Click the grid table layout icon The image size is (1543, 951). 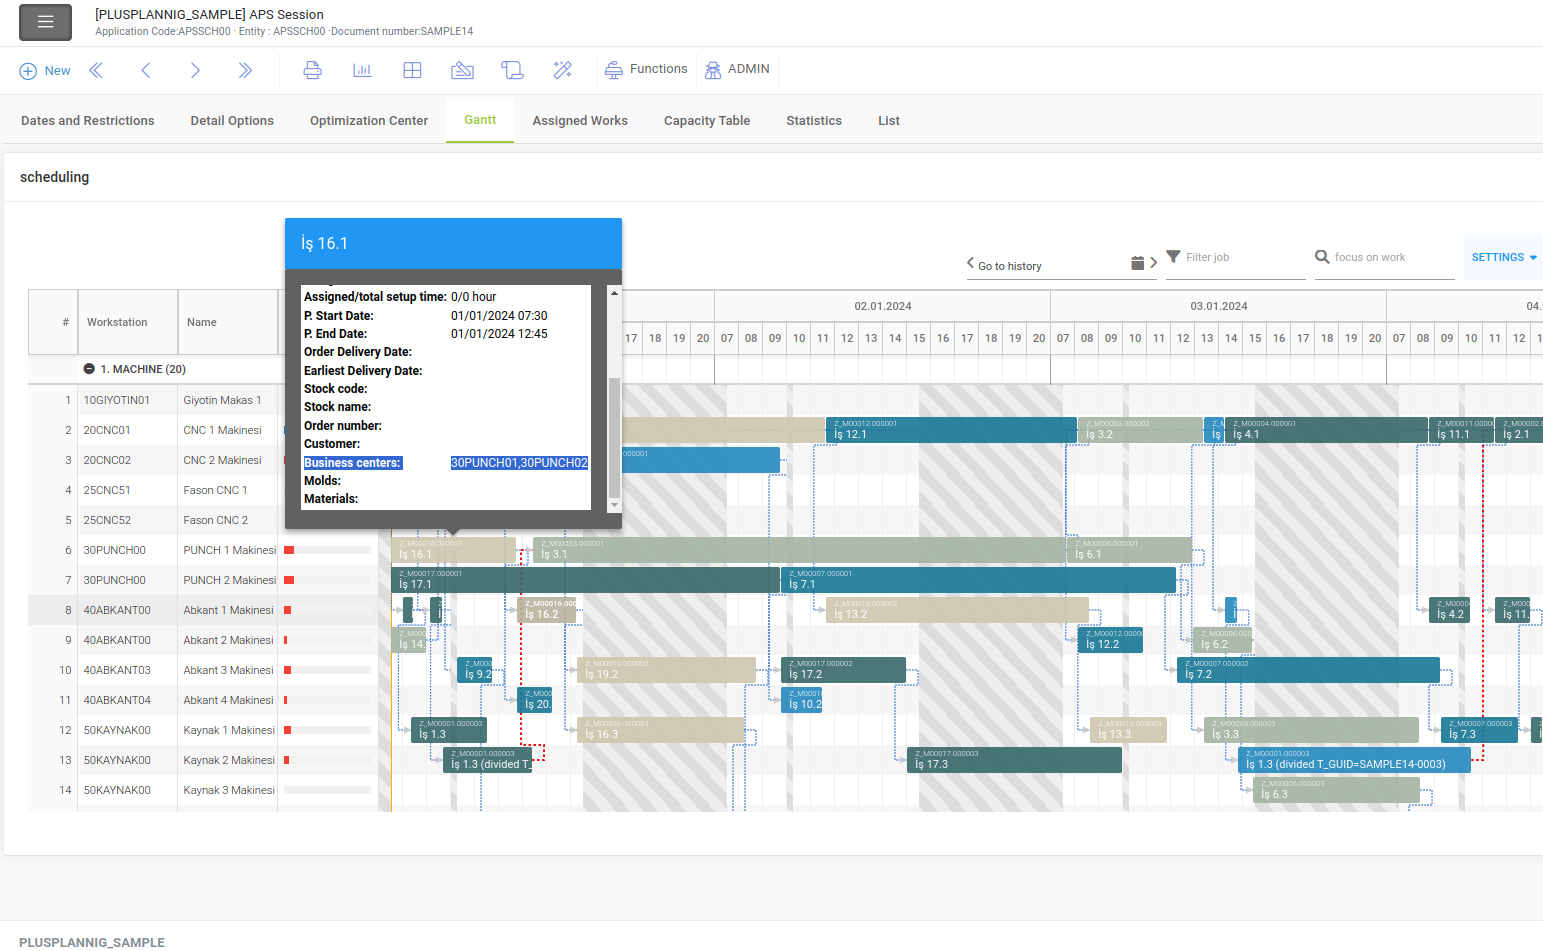412,70
